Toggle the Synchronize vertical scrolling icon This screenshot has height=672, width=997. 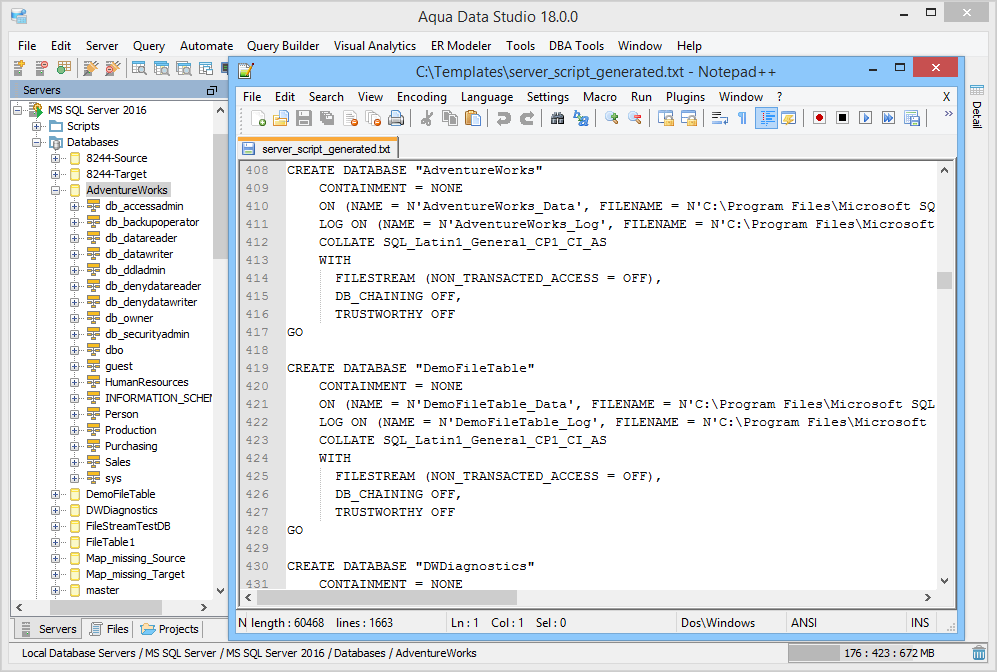[x=666, y=118]
